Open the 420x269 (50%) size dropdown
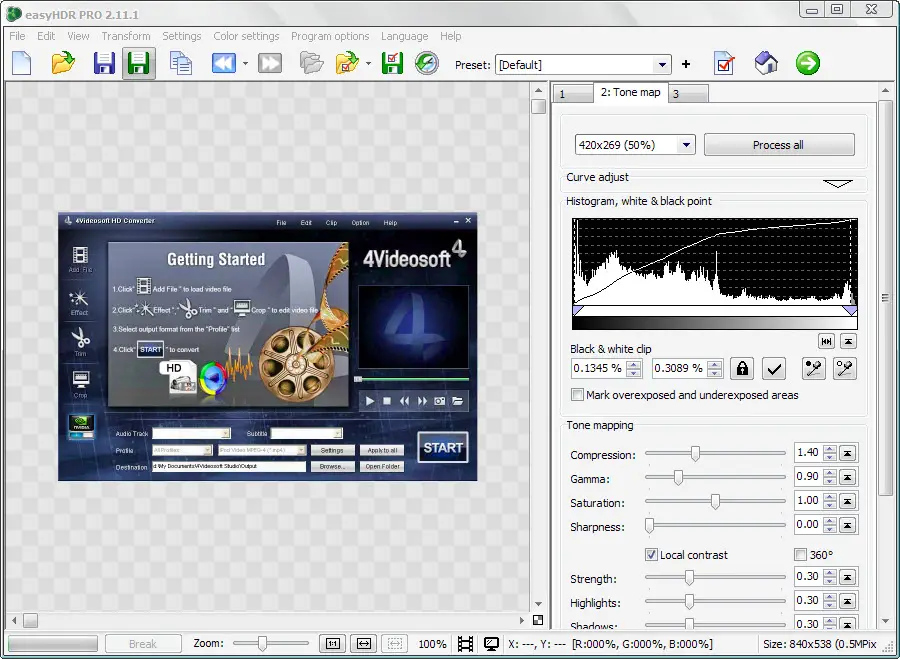This screenshot has height=659, width=900. tap(686, 145)
